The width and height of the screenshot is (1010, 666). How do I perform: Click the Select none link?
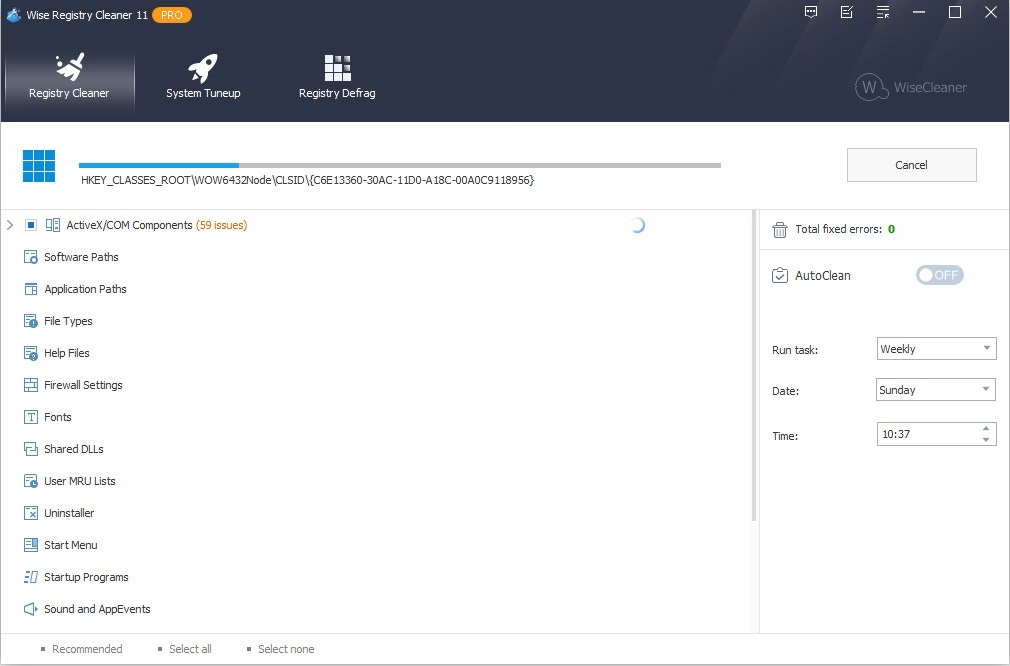point(286,649)
